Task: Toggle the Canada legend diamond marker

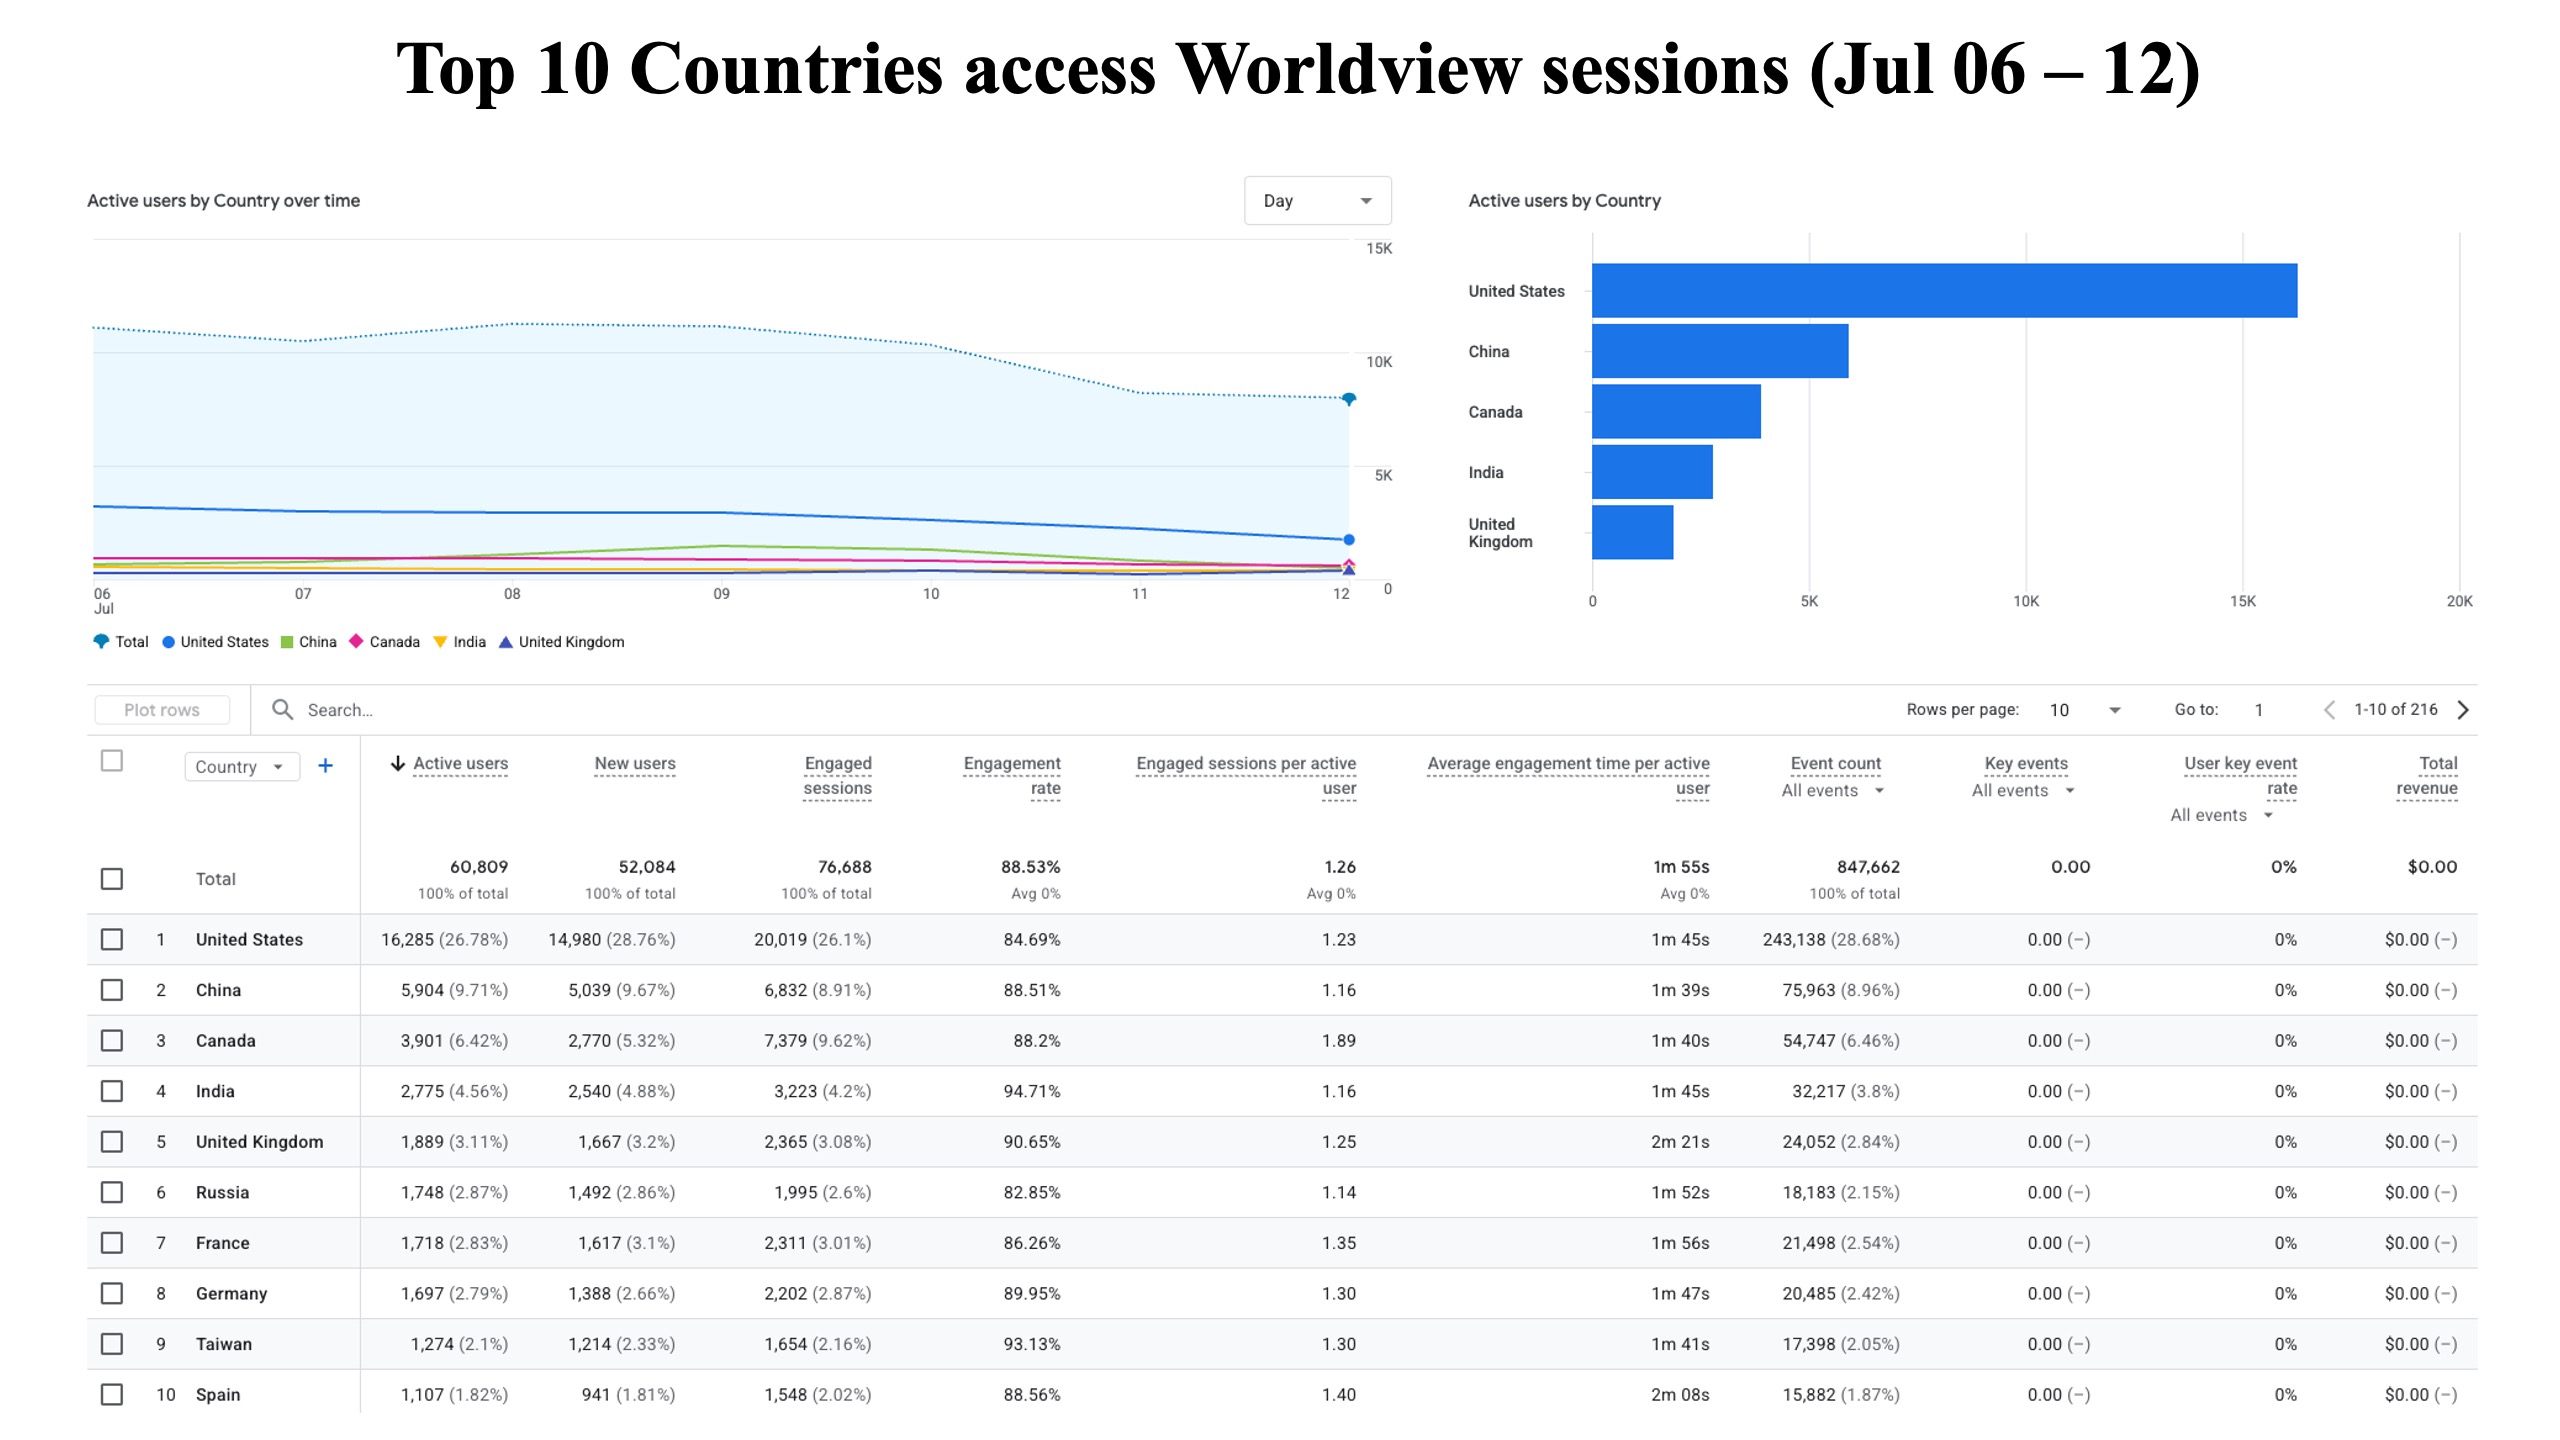Action: [x=356, y=641]
